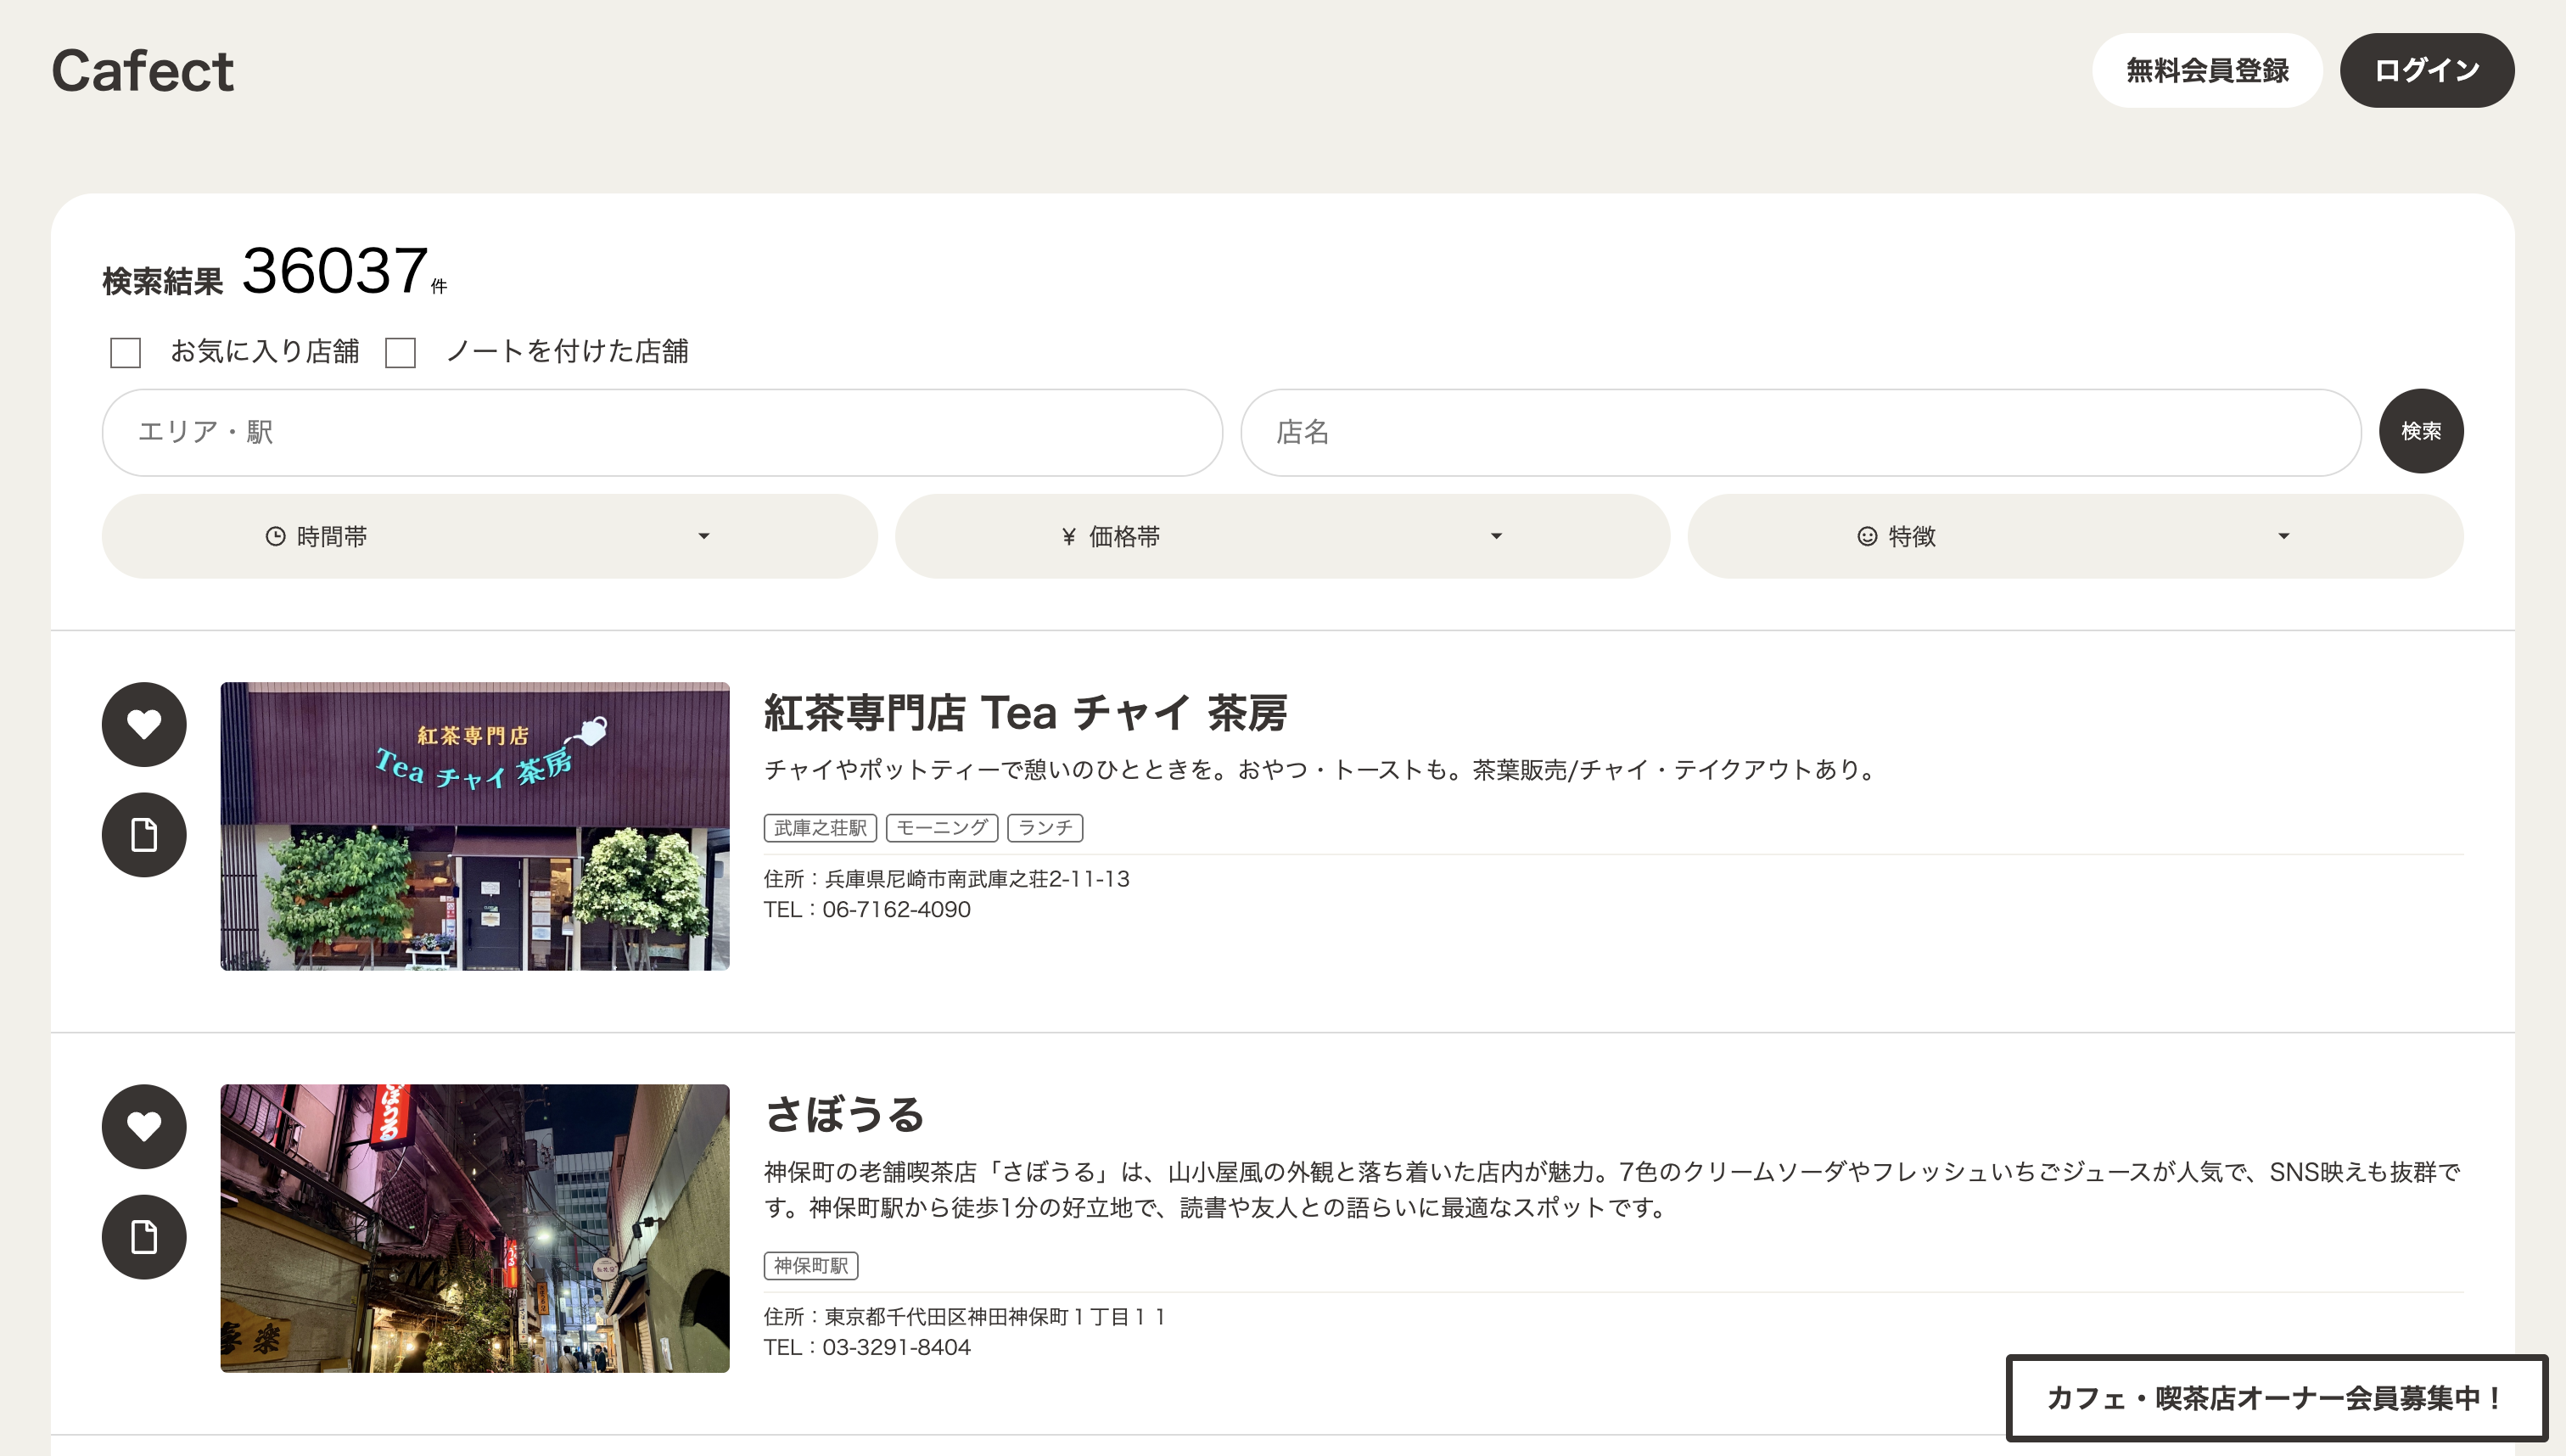Open note icon for さぼうる cafe
2566x1456 pixels.
[144, 1237]
